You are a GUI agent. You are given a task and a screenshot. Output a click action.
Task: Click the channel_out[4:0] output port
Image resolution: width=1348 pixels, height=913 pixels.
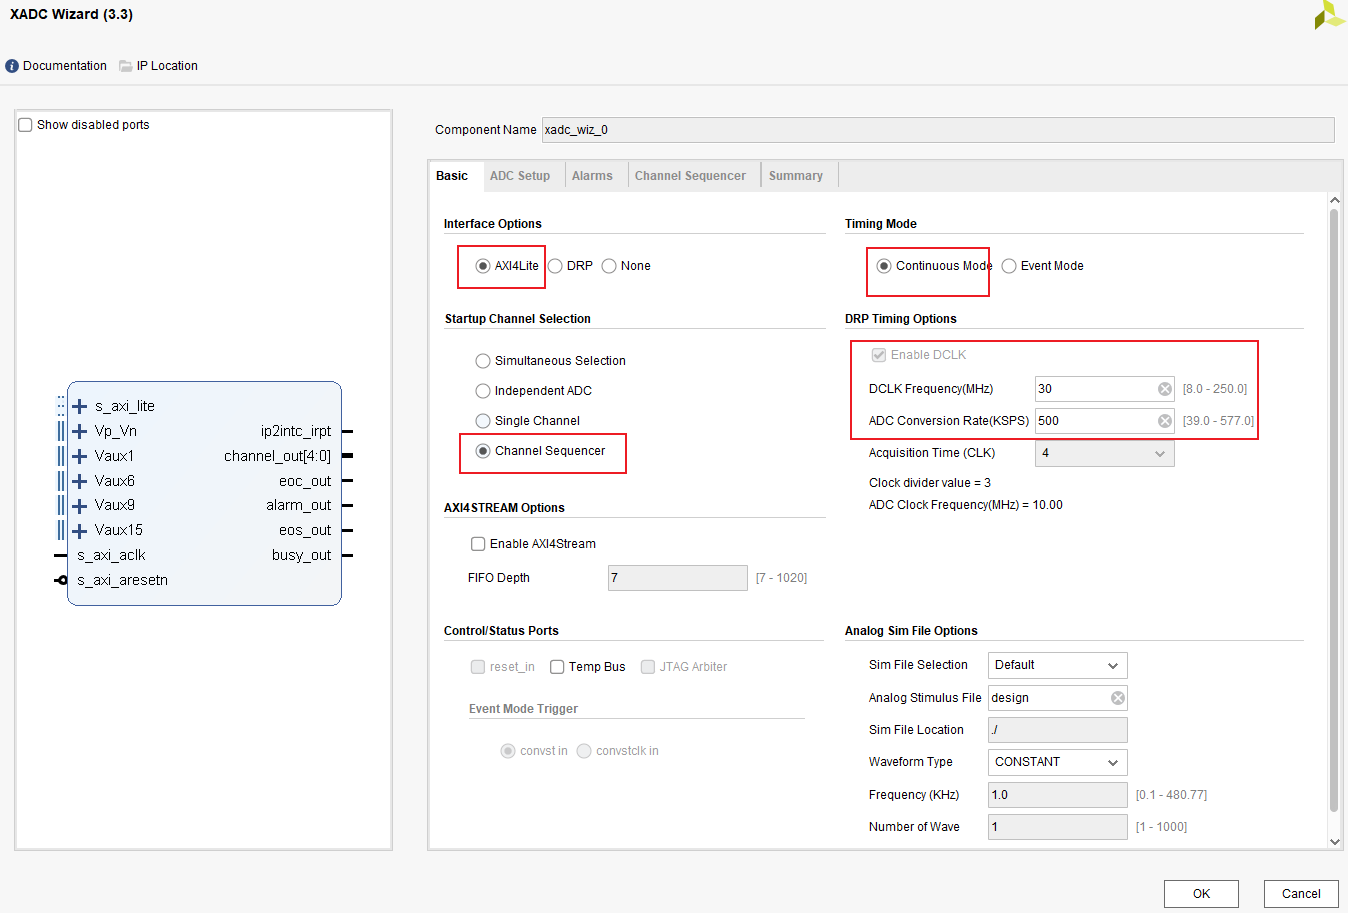tap(277, 456)
